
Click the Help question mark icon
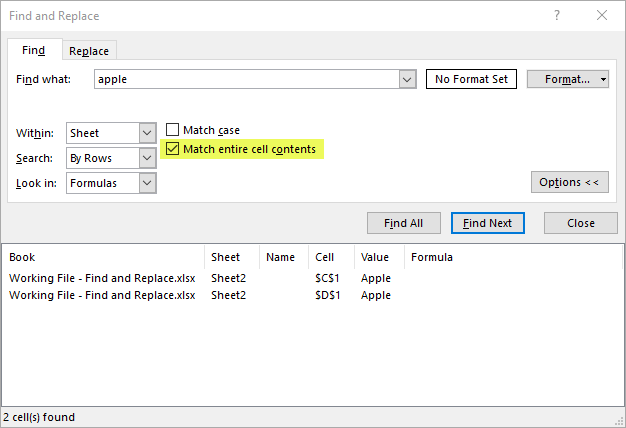click(x=555, y=16)
